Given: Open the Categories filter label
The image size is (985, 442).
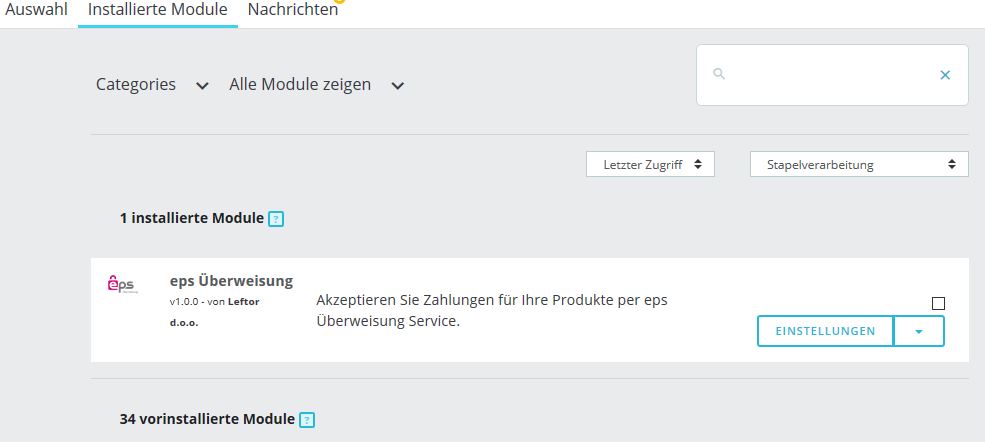Looking at the screenshot, I should click(136, 84).
